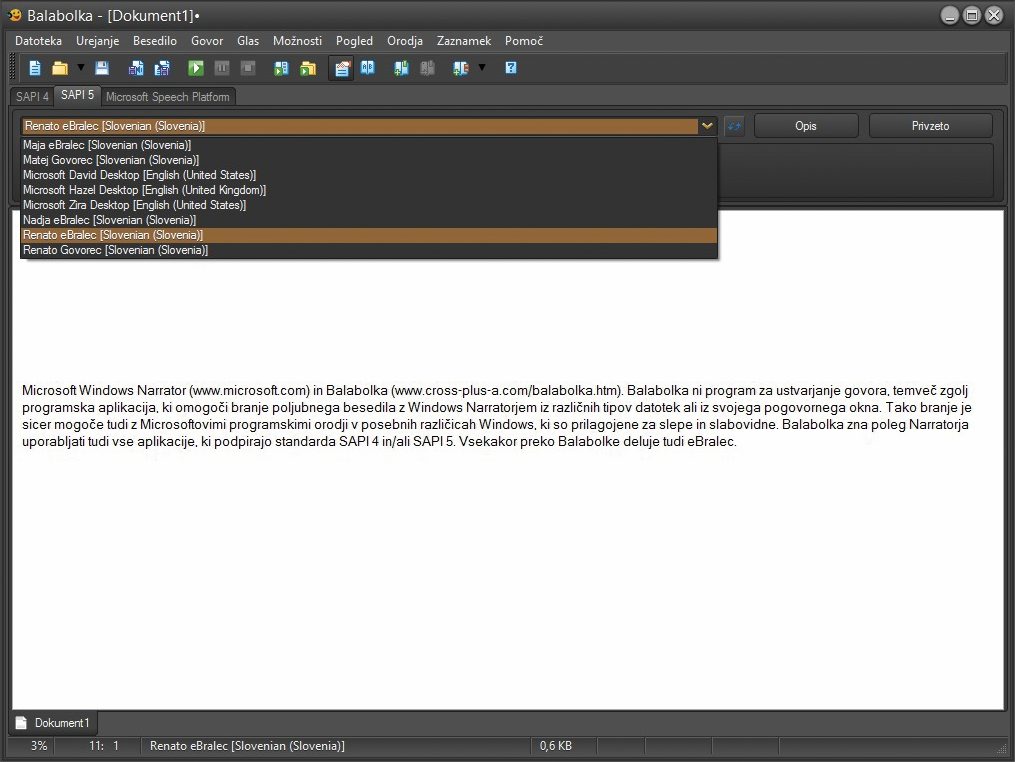Open the Orodja menu

click(x=405, y=41)
